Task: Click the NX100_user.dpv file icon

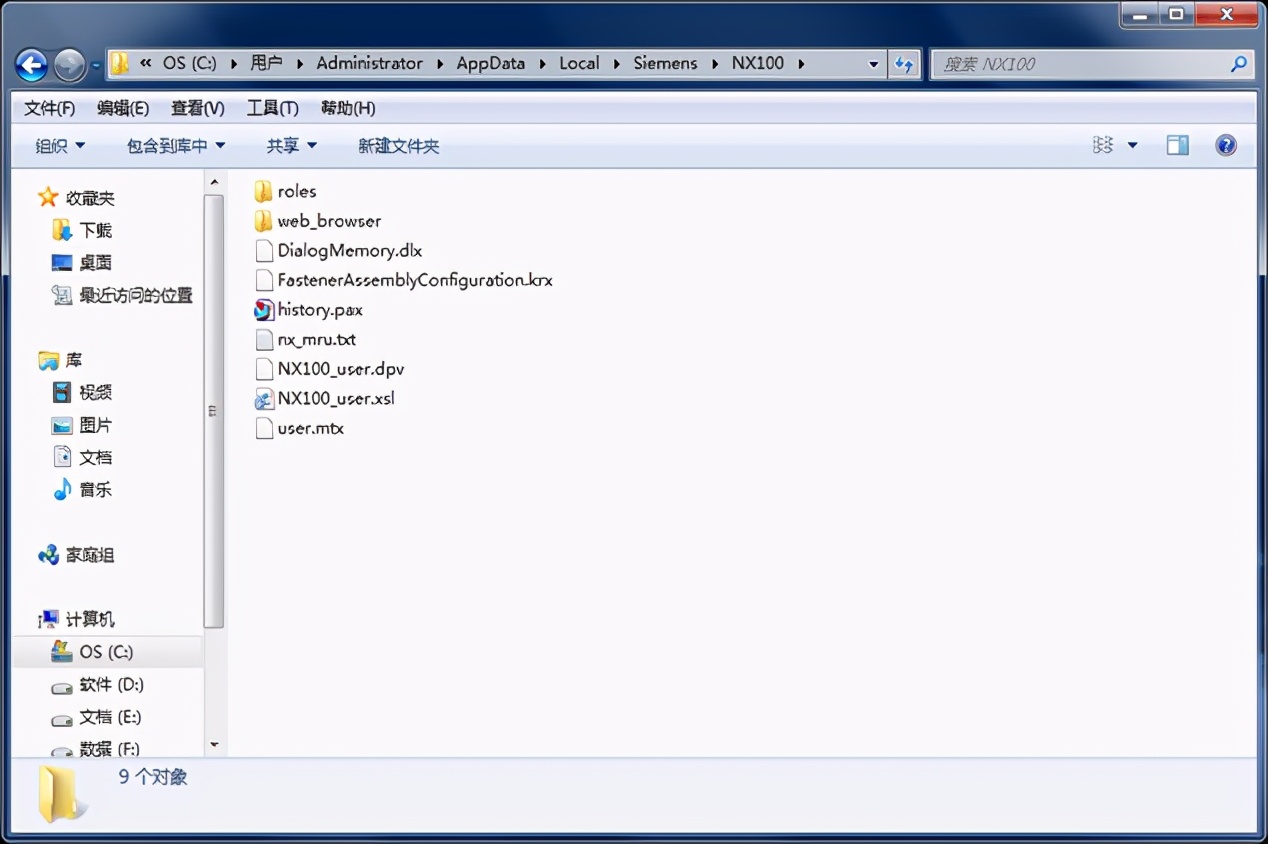Action: point(263,369)
